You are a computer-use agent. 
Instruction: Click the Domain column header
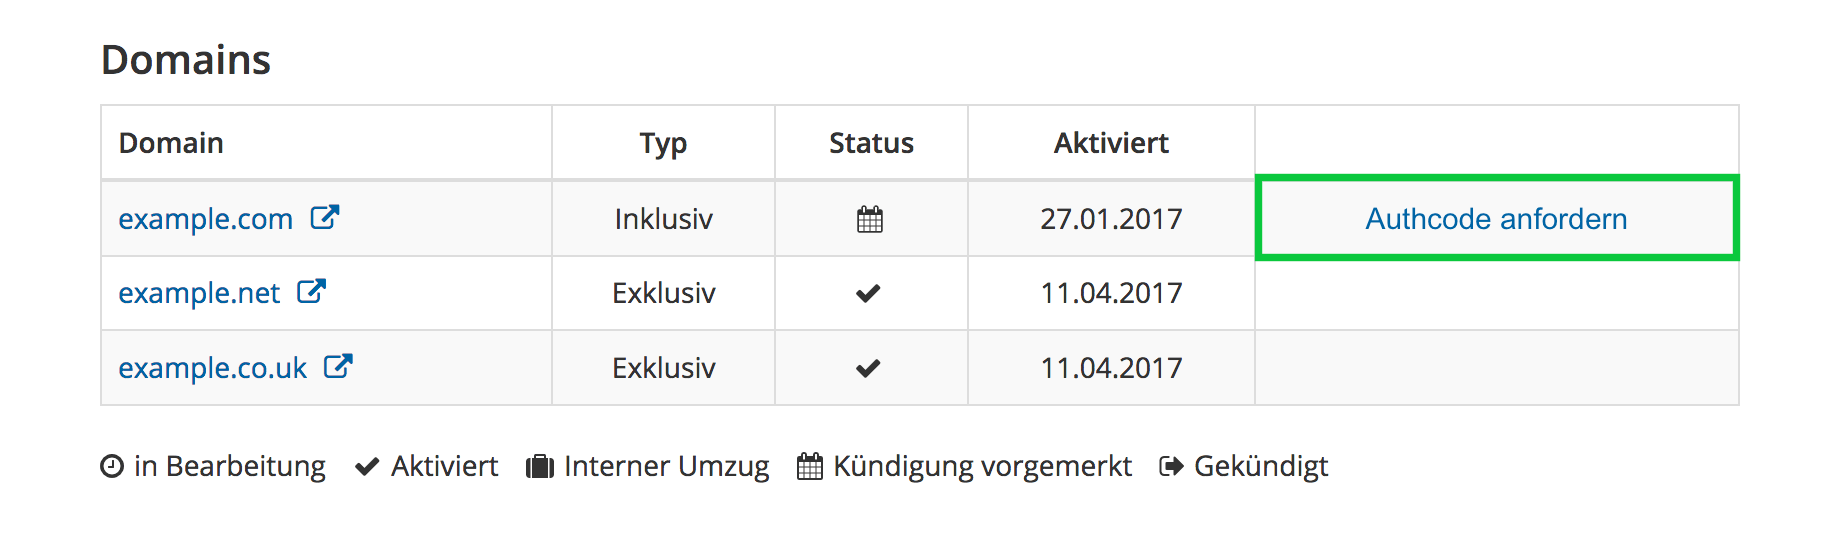click(x=171, y=143)
